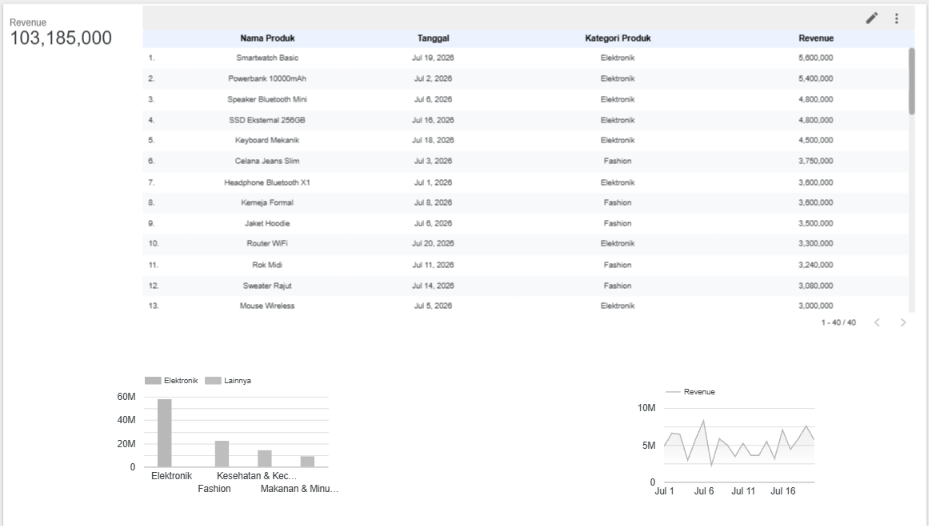Click the 5,600,000 revenue cell

816,57
